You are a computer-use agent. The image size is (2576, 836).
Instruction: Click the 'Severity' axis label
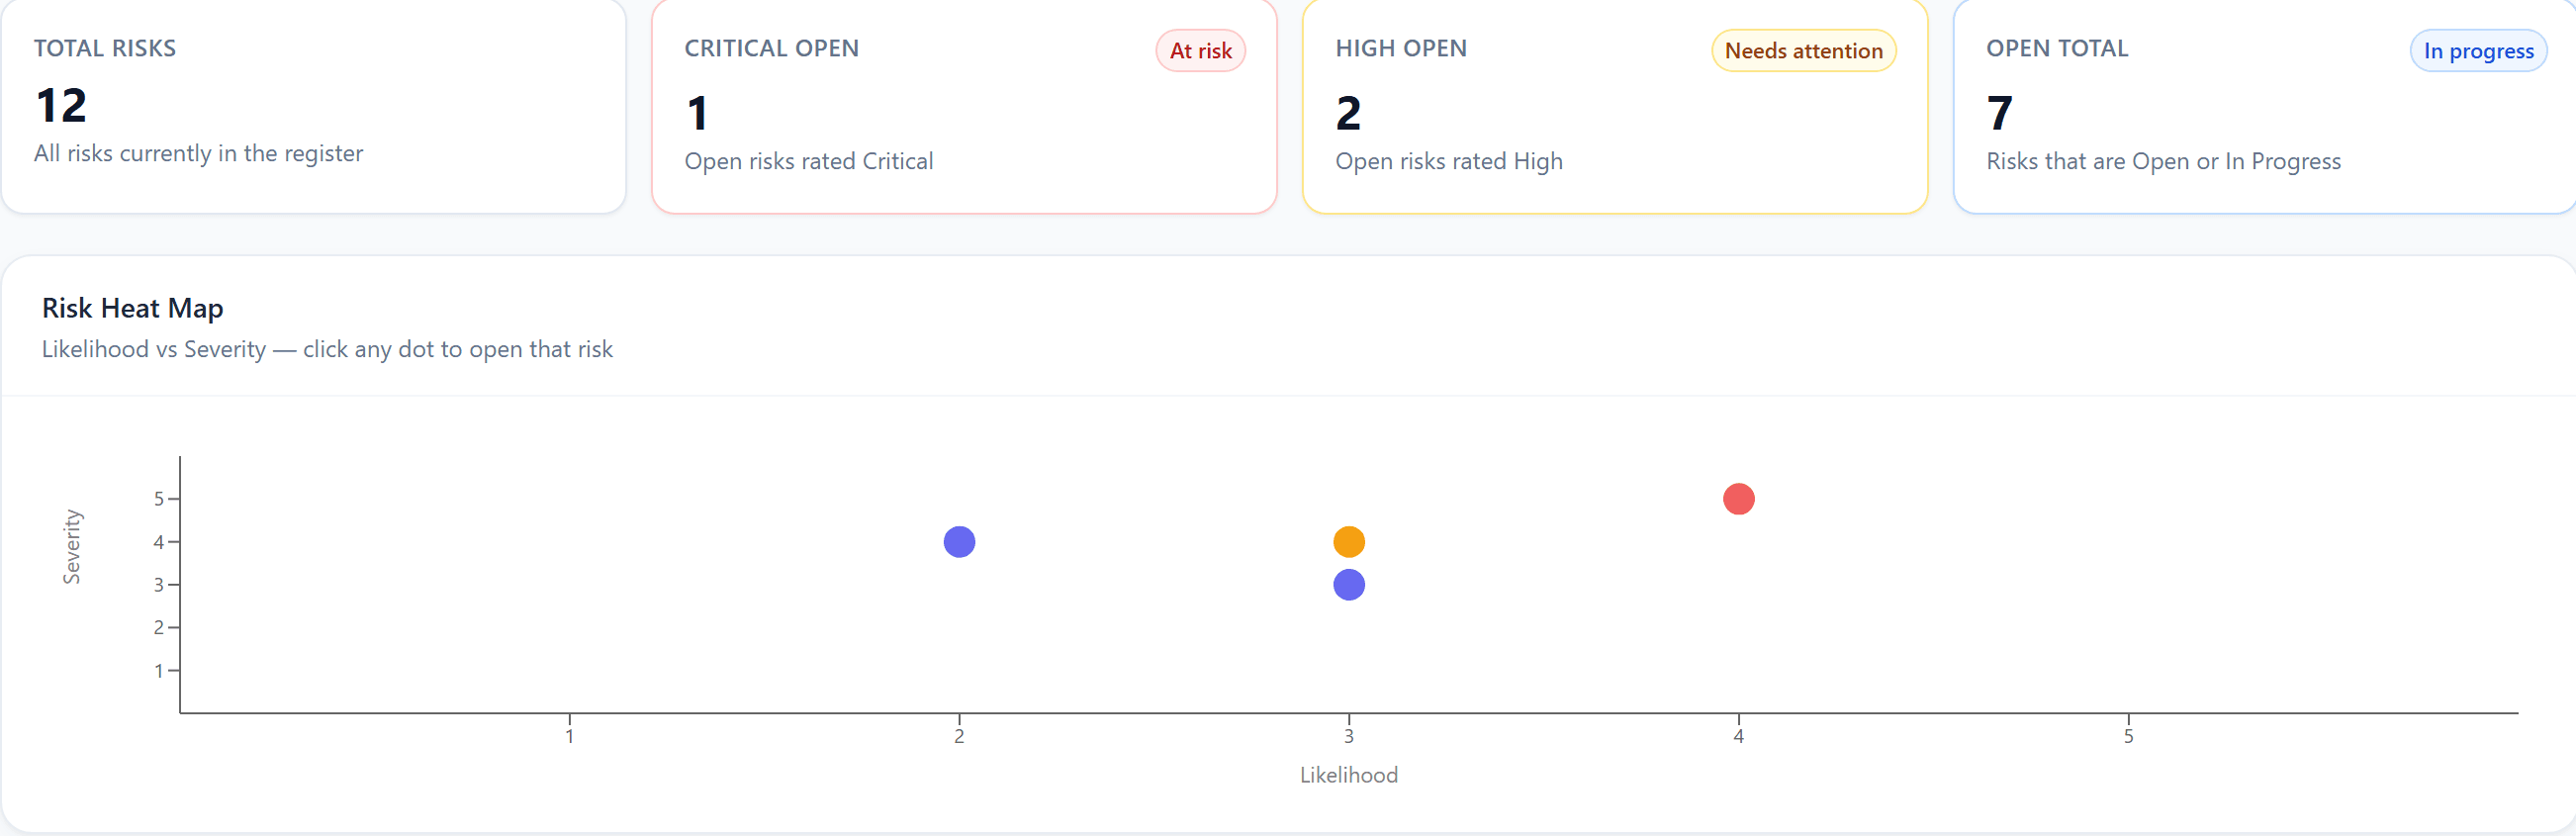[72, 546]
